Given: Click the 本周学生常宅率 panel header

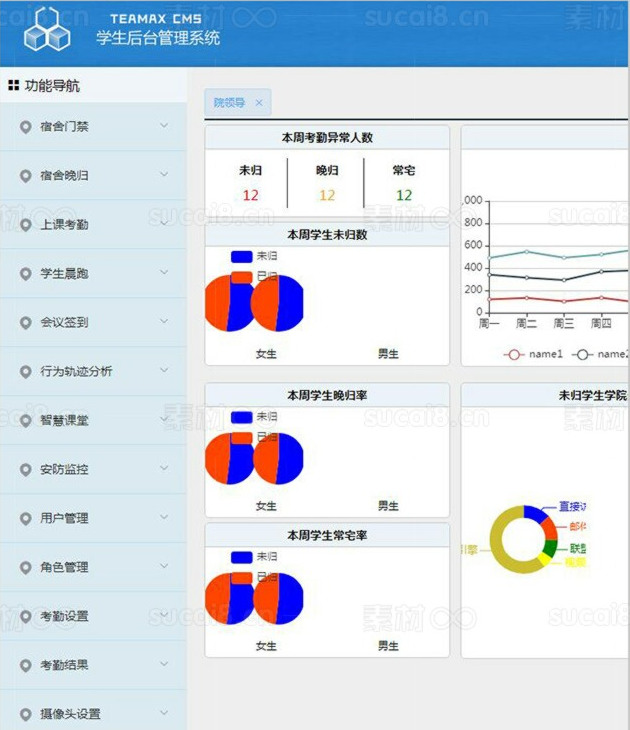Looking at the screenshot, I should (327, 536).
